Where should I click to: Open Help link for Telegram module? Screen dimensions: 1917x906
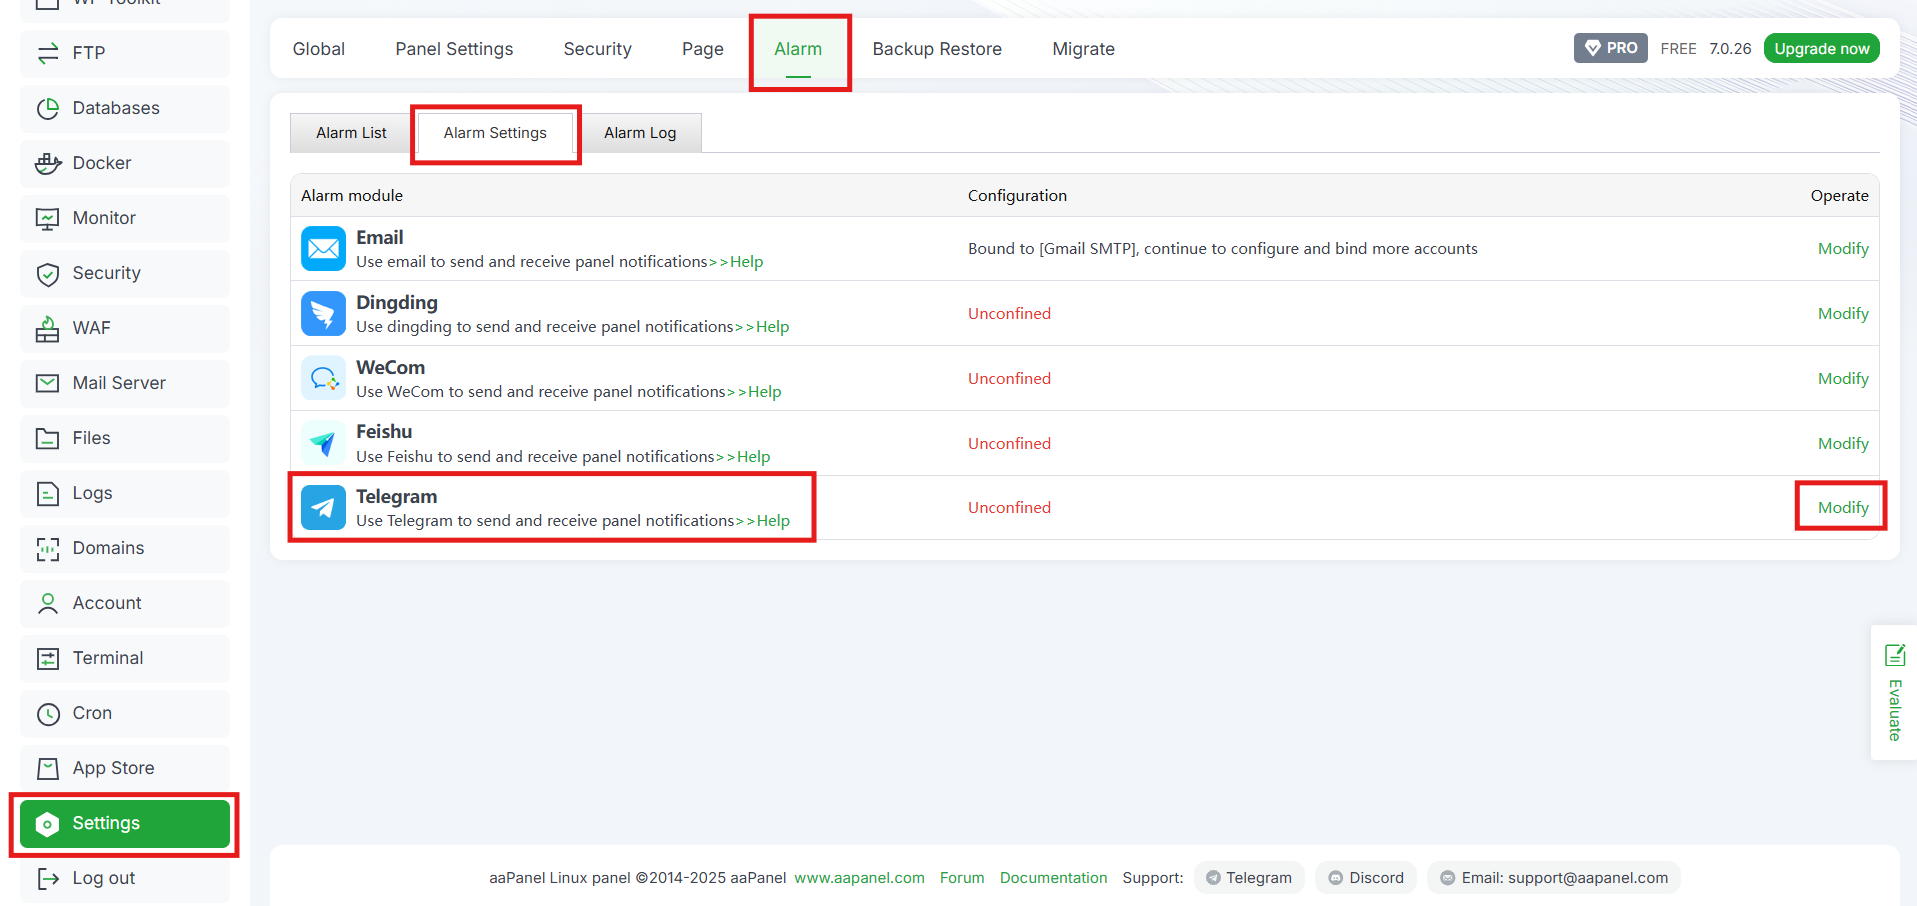pyautogui.click(x=773, y=521)
